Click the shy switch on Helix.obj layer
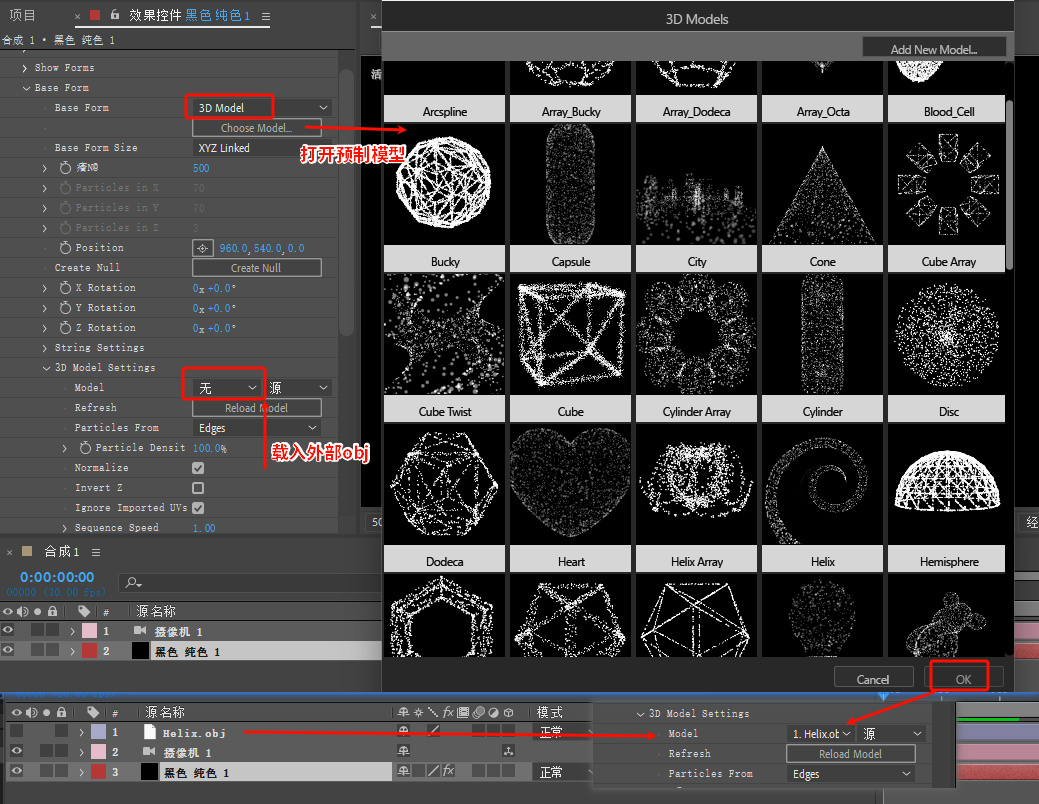1039x804 pixels. (403, 730)
